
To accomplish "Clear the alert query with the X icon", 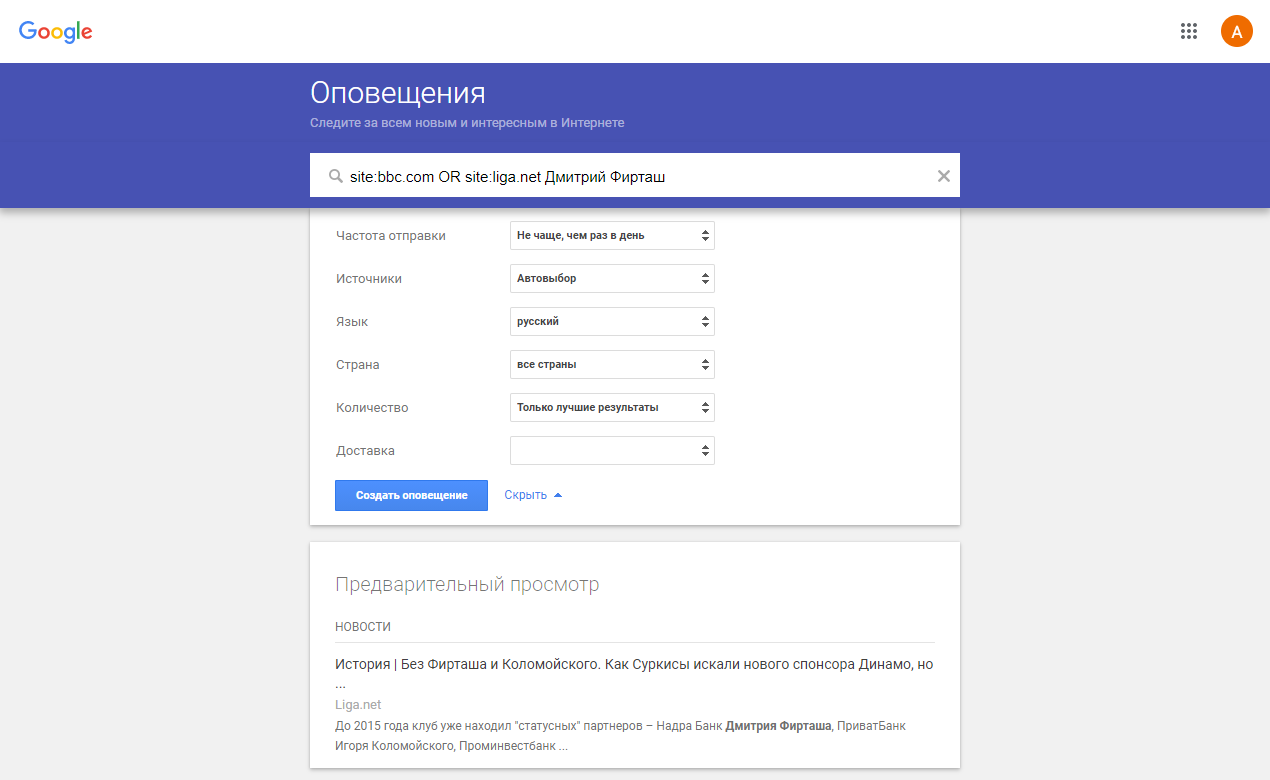I will pos(943,176).
